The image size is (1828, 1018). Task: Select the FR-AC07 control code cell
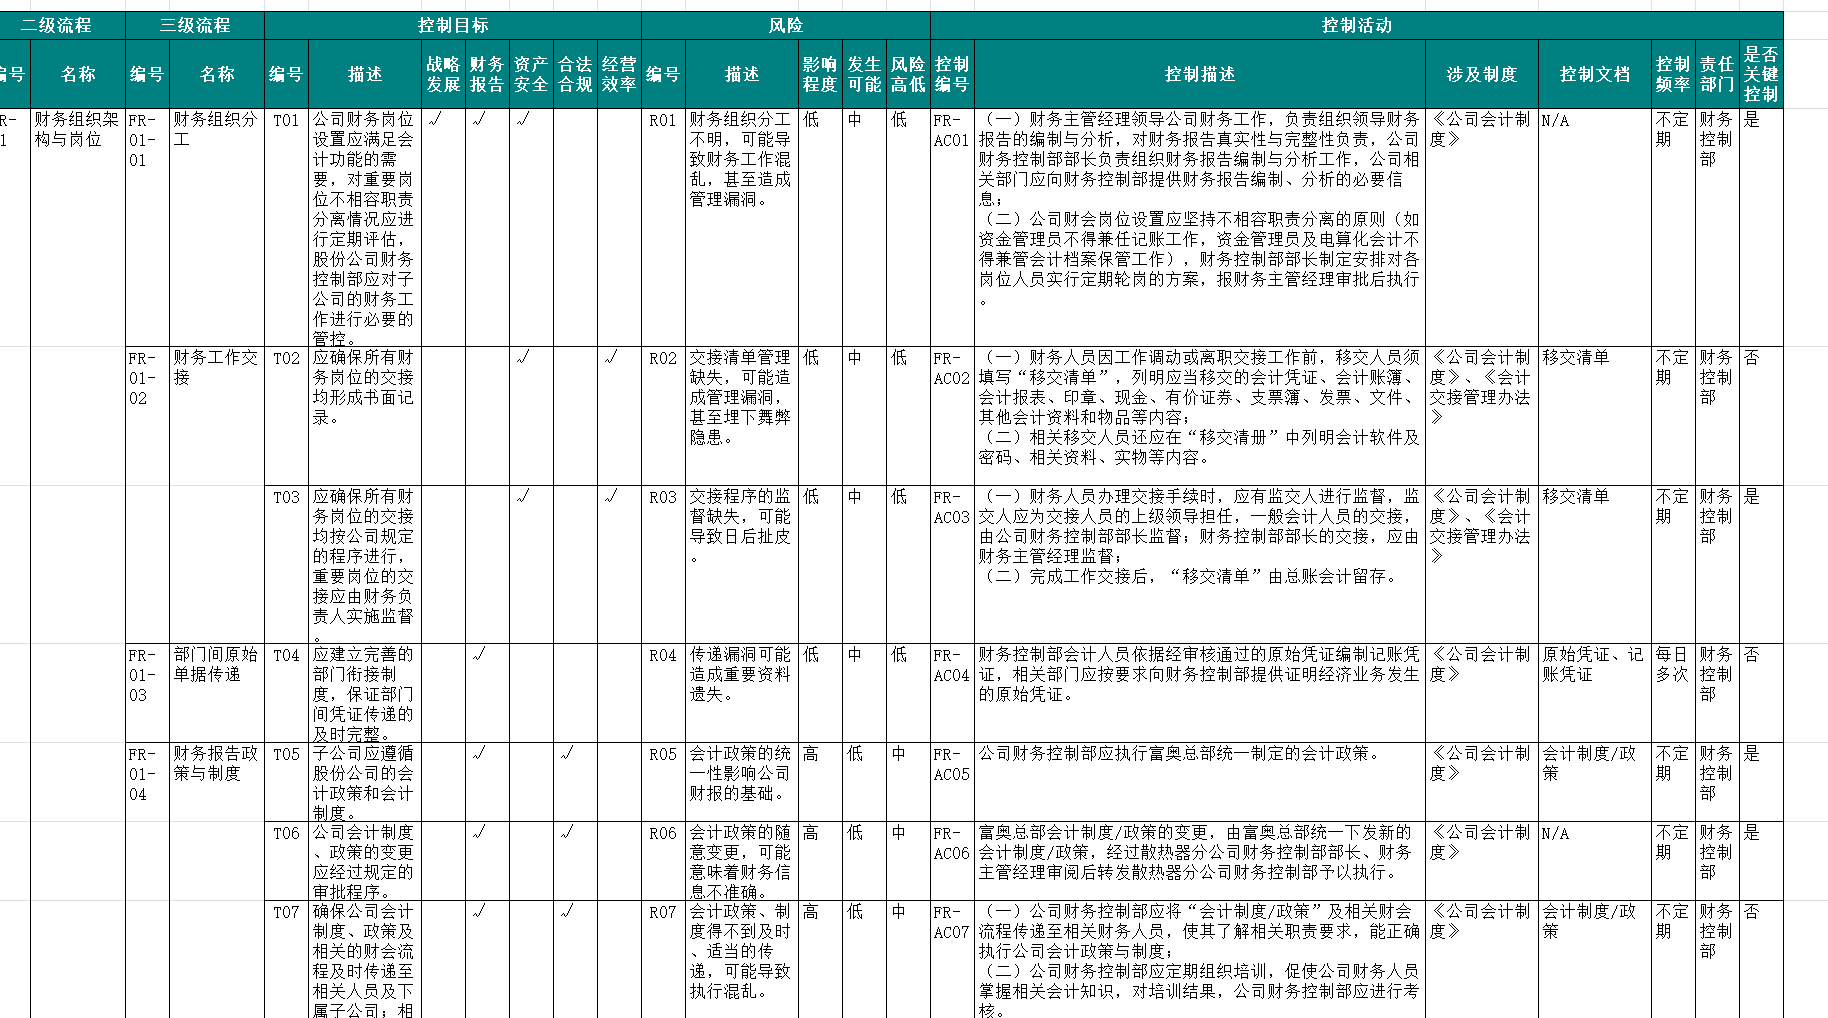(952, 959)
